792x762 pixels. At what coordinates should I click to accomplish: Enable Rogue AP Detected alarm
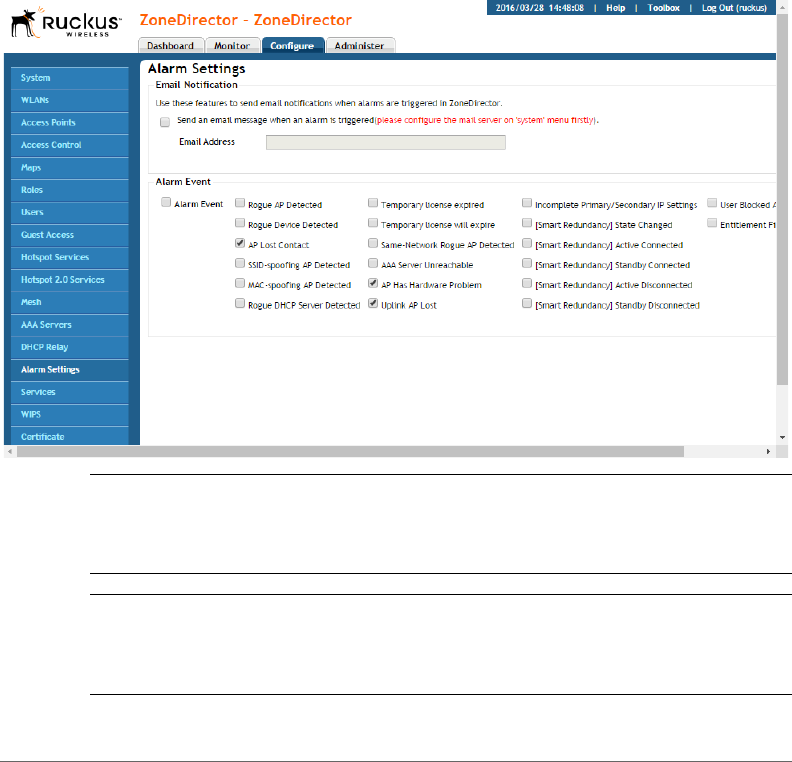240,203
